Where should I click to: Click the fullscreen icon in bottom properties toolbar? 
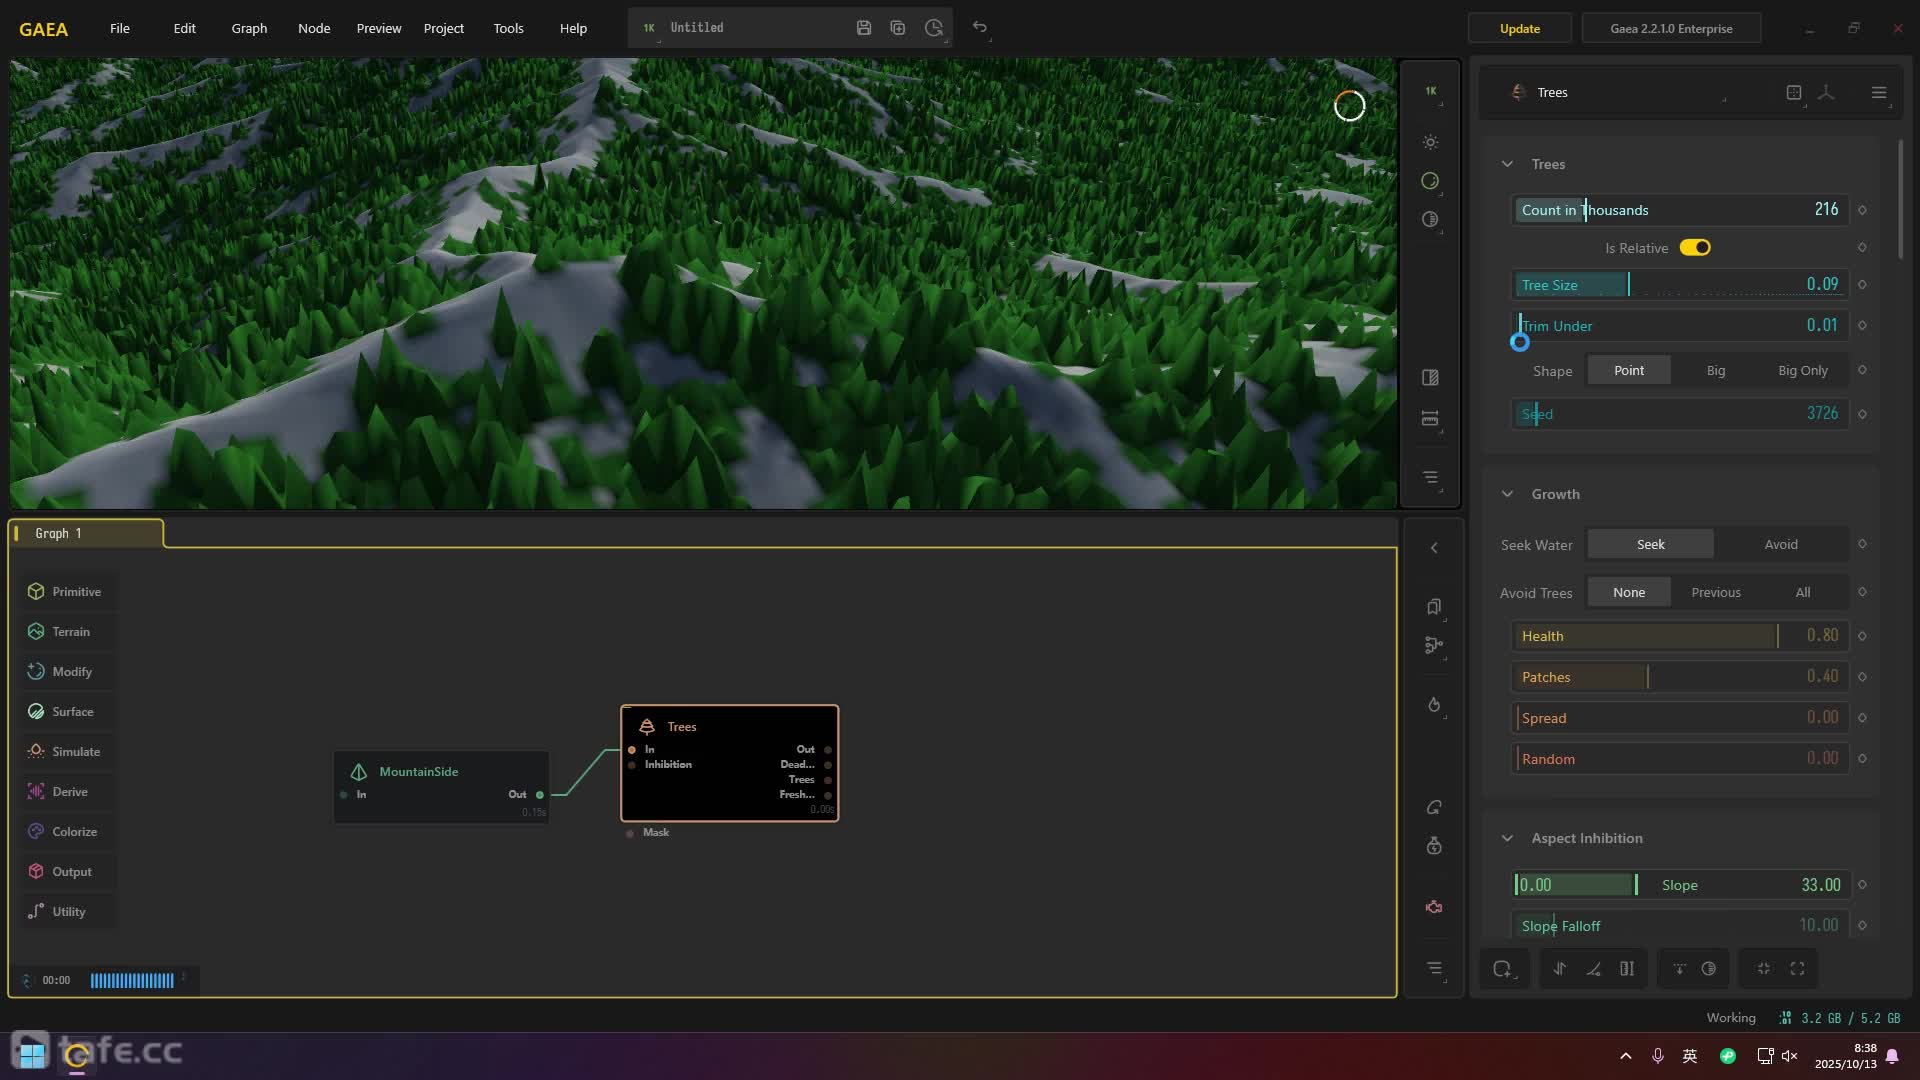tap(1797, 968)
